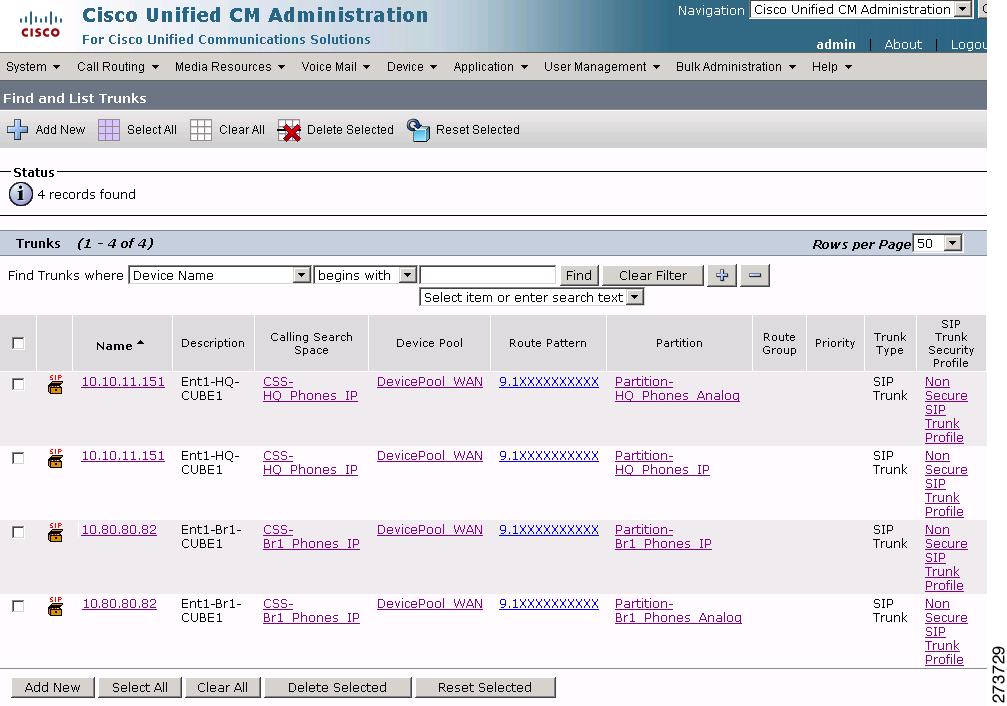This screenshot has height=706, width=1007.
Task: Add a search filter row with plus
Action: click(722, 276)
